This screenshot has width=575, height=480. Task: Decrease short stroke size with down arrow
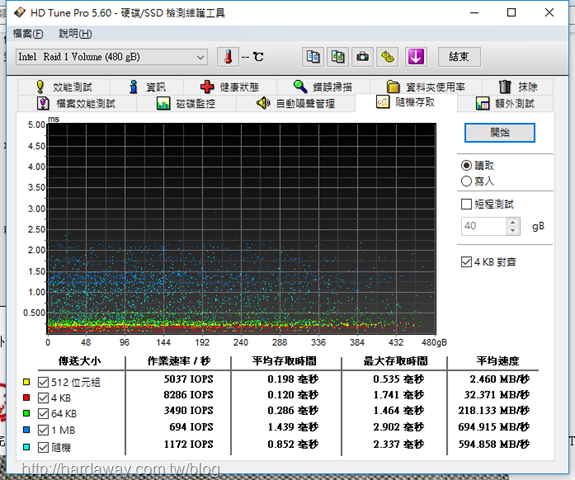513,231
